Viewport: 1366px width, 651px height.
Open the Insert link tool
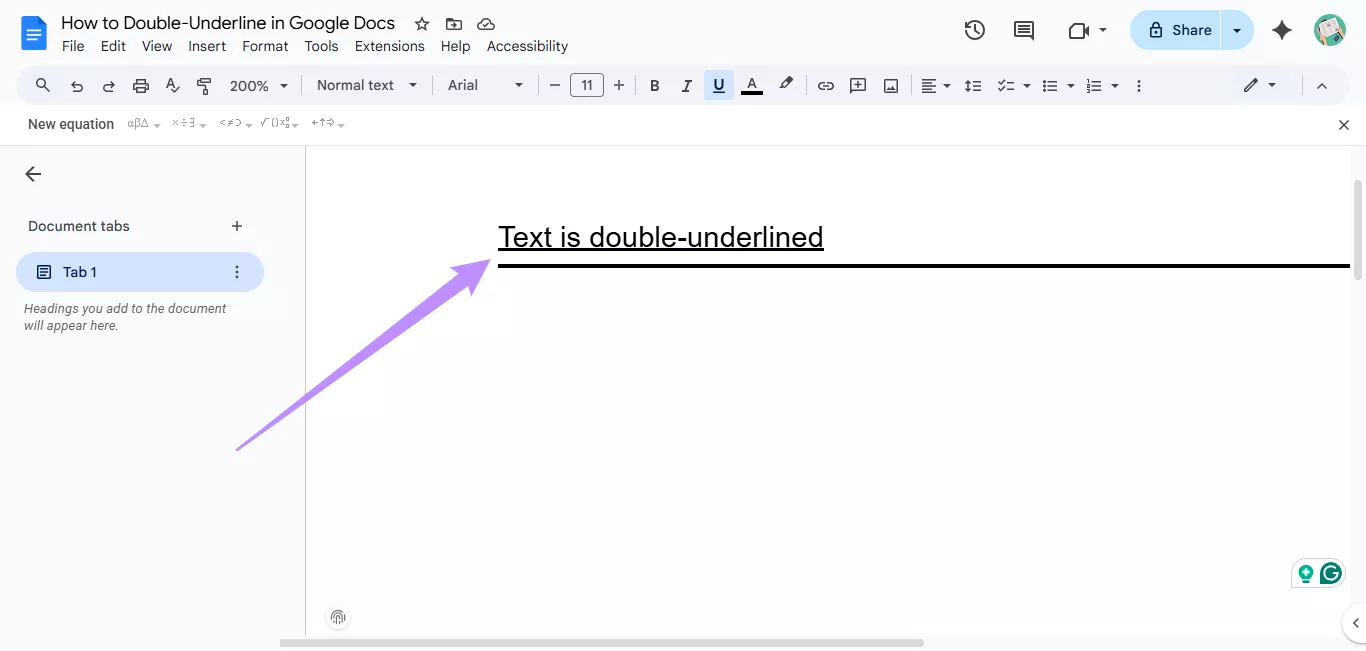click(x=826, y=85)
